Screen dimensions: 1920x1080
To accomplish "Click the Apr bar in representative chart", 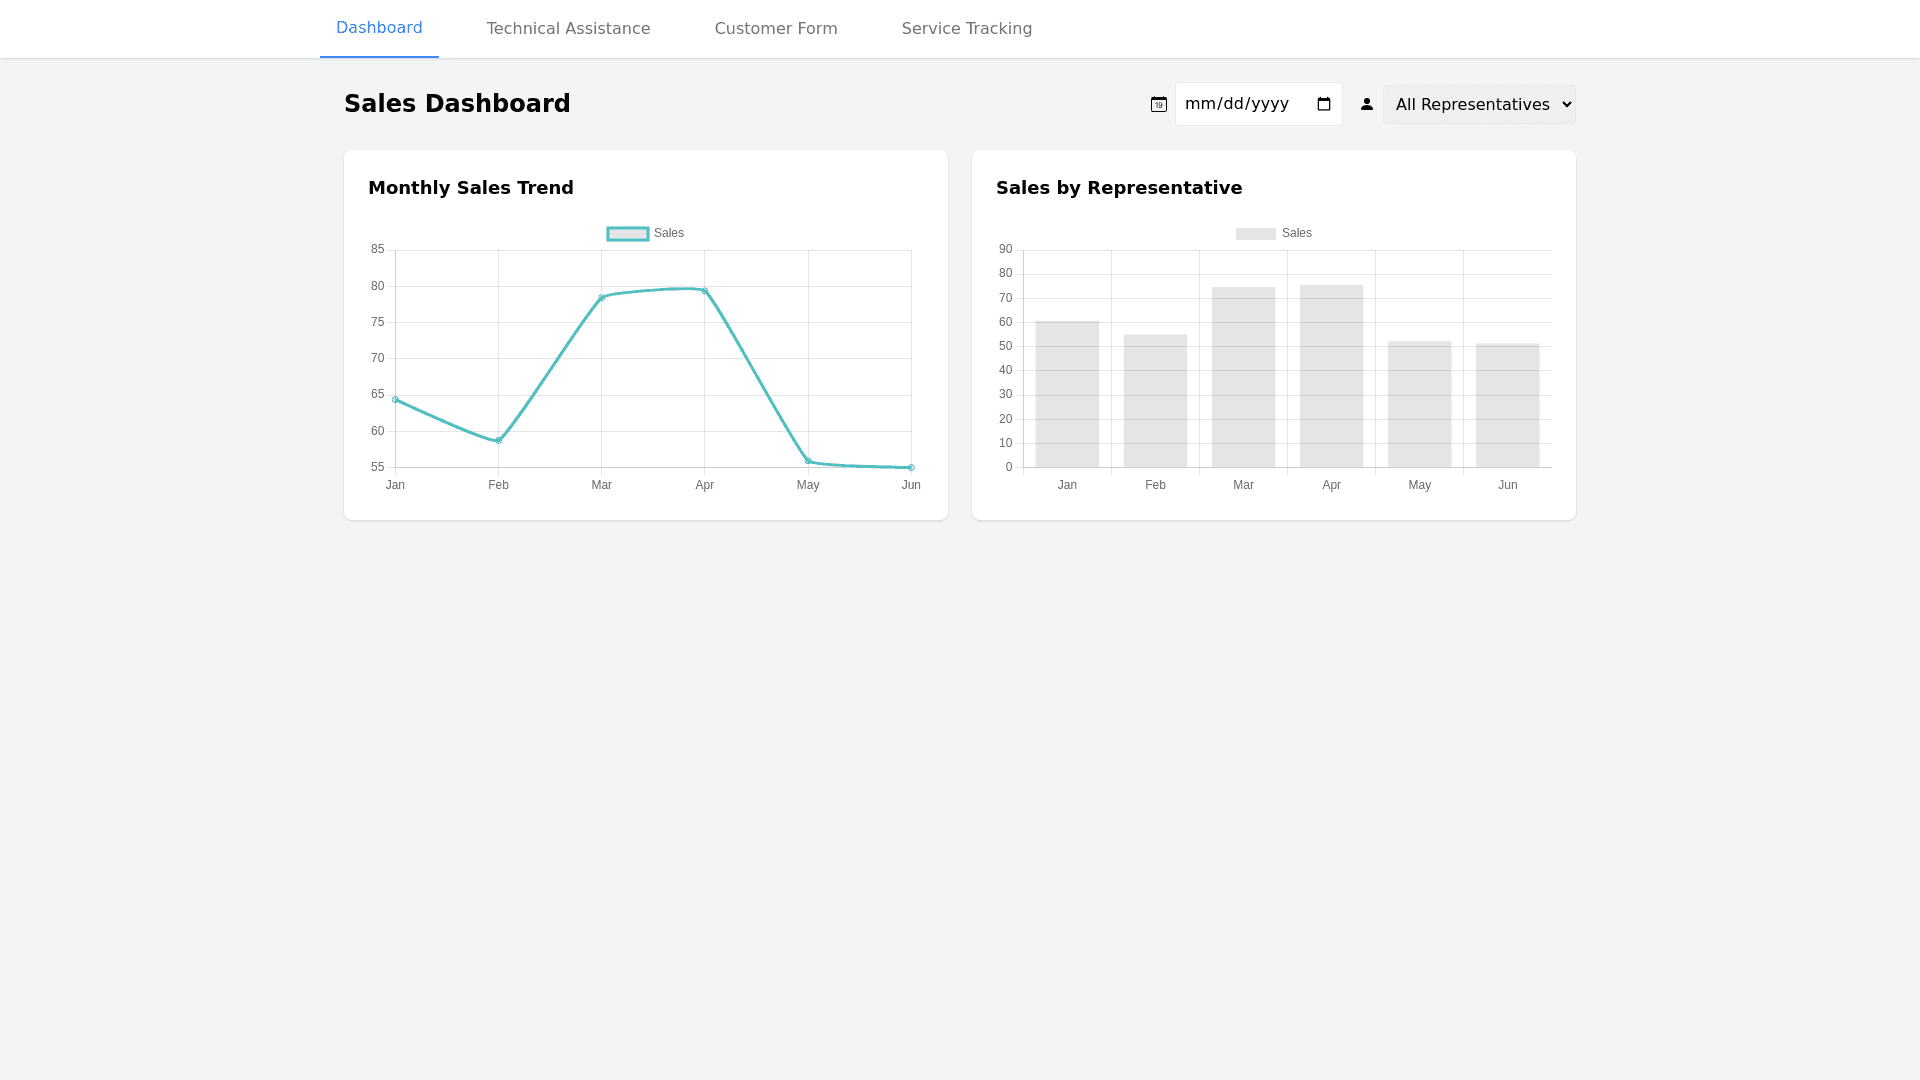I will point(1331,377).
